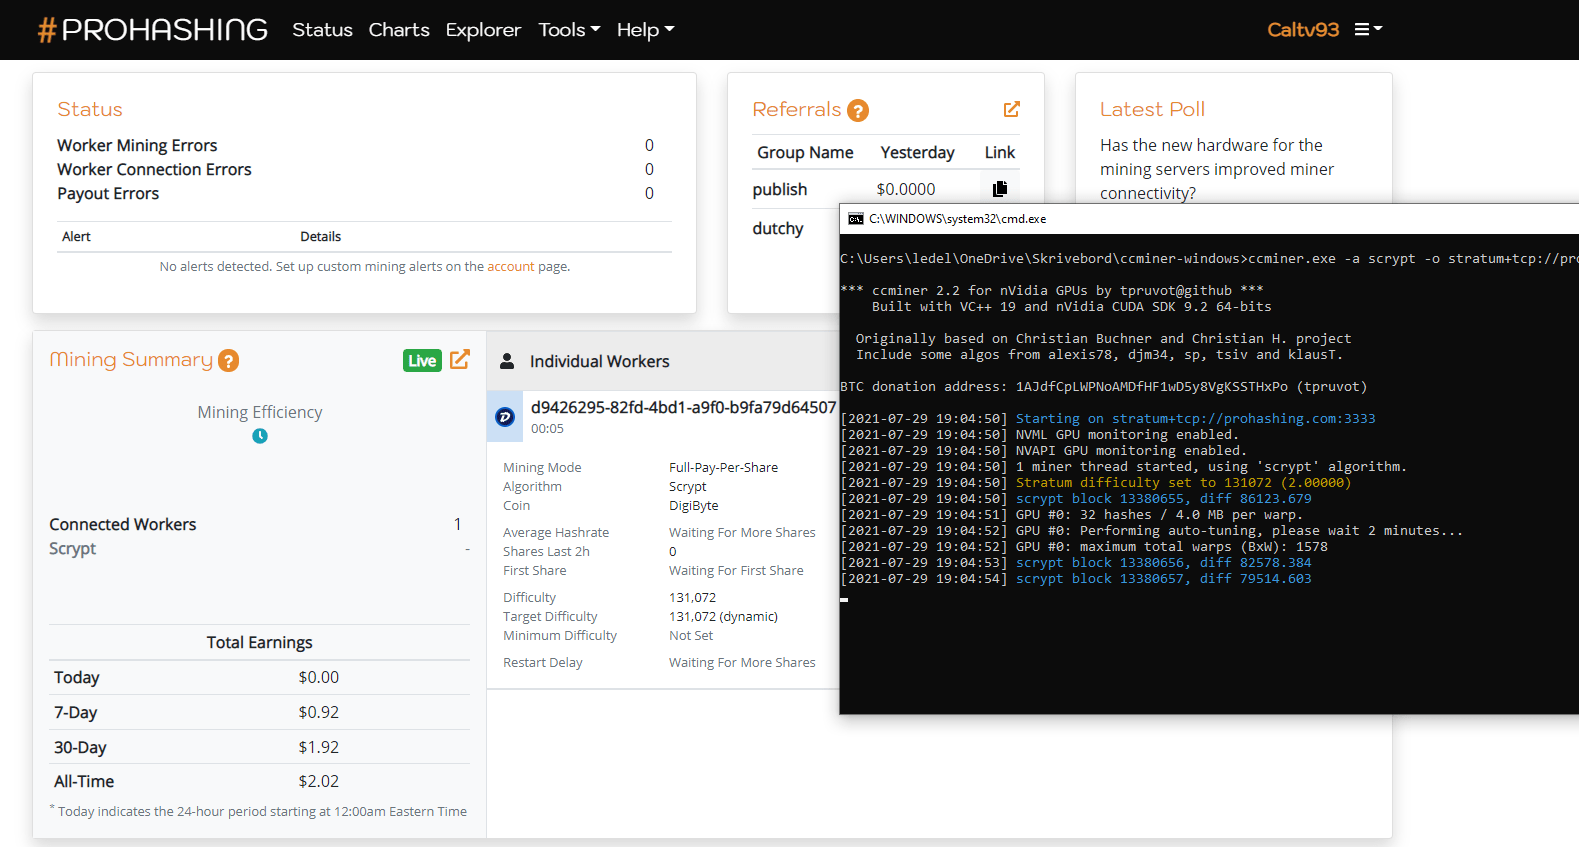Screen dimensions: 1579x847
Task: Click the Scrypt label under Connected Workers
Action: 73,549
